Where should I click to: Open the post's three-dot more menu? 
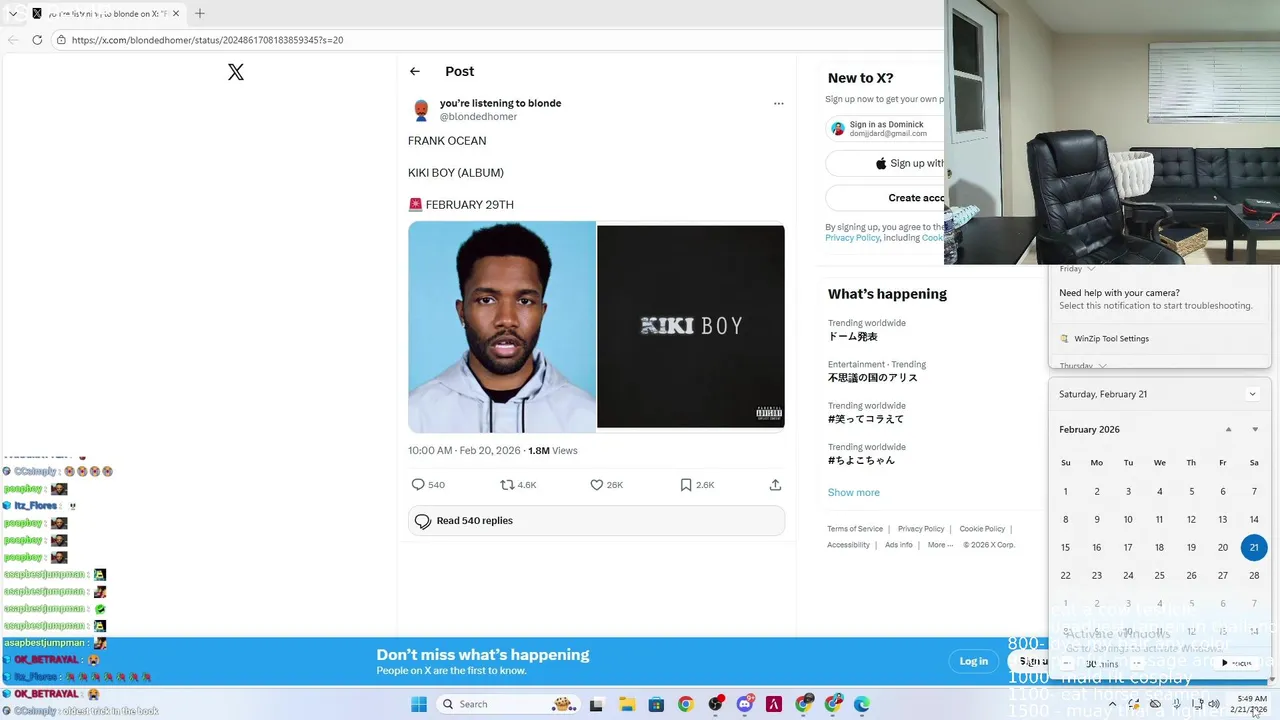click(778, 103)
